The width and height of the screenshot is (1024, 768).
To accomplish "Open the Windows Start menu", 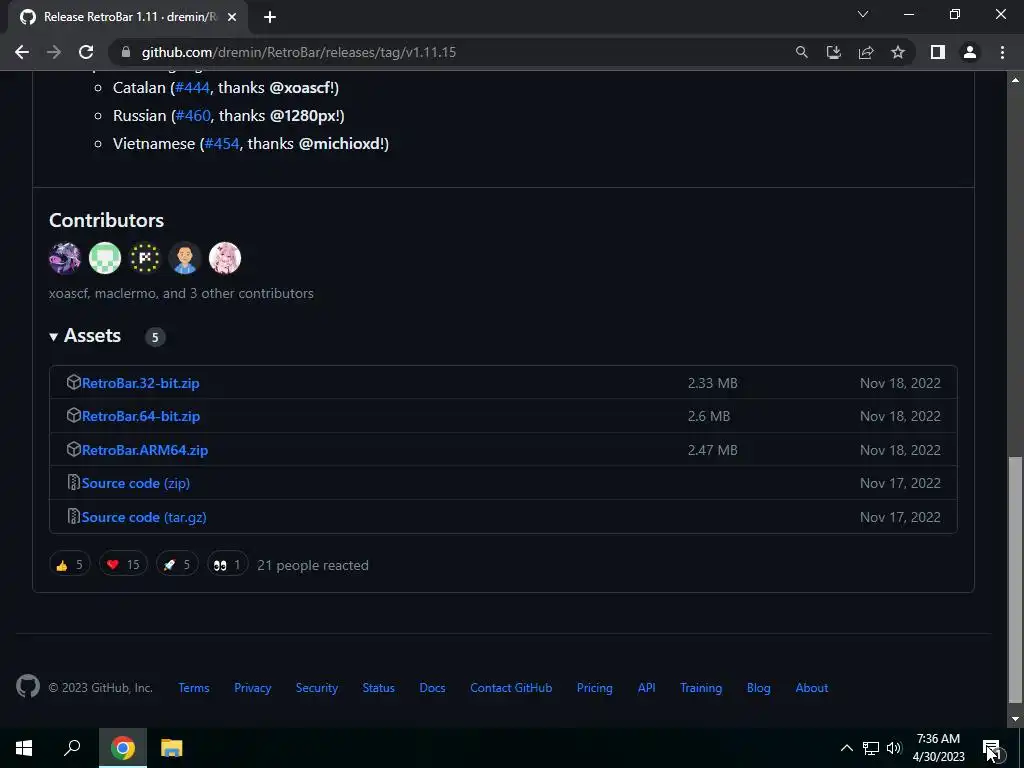I will pyautogui.click(x=24, y=748).
